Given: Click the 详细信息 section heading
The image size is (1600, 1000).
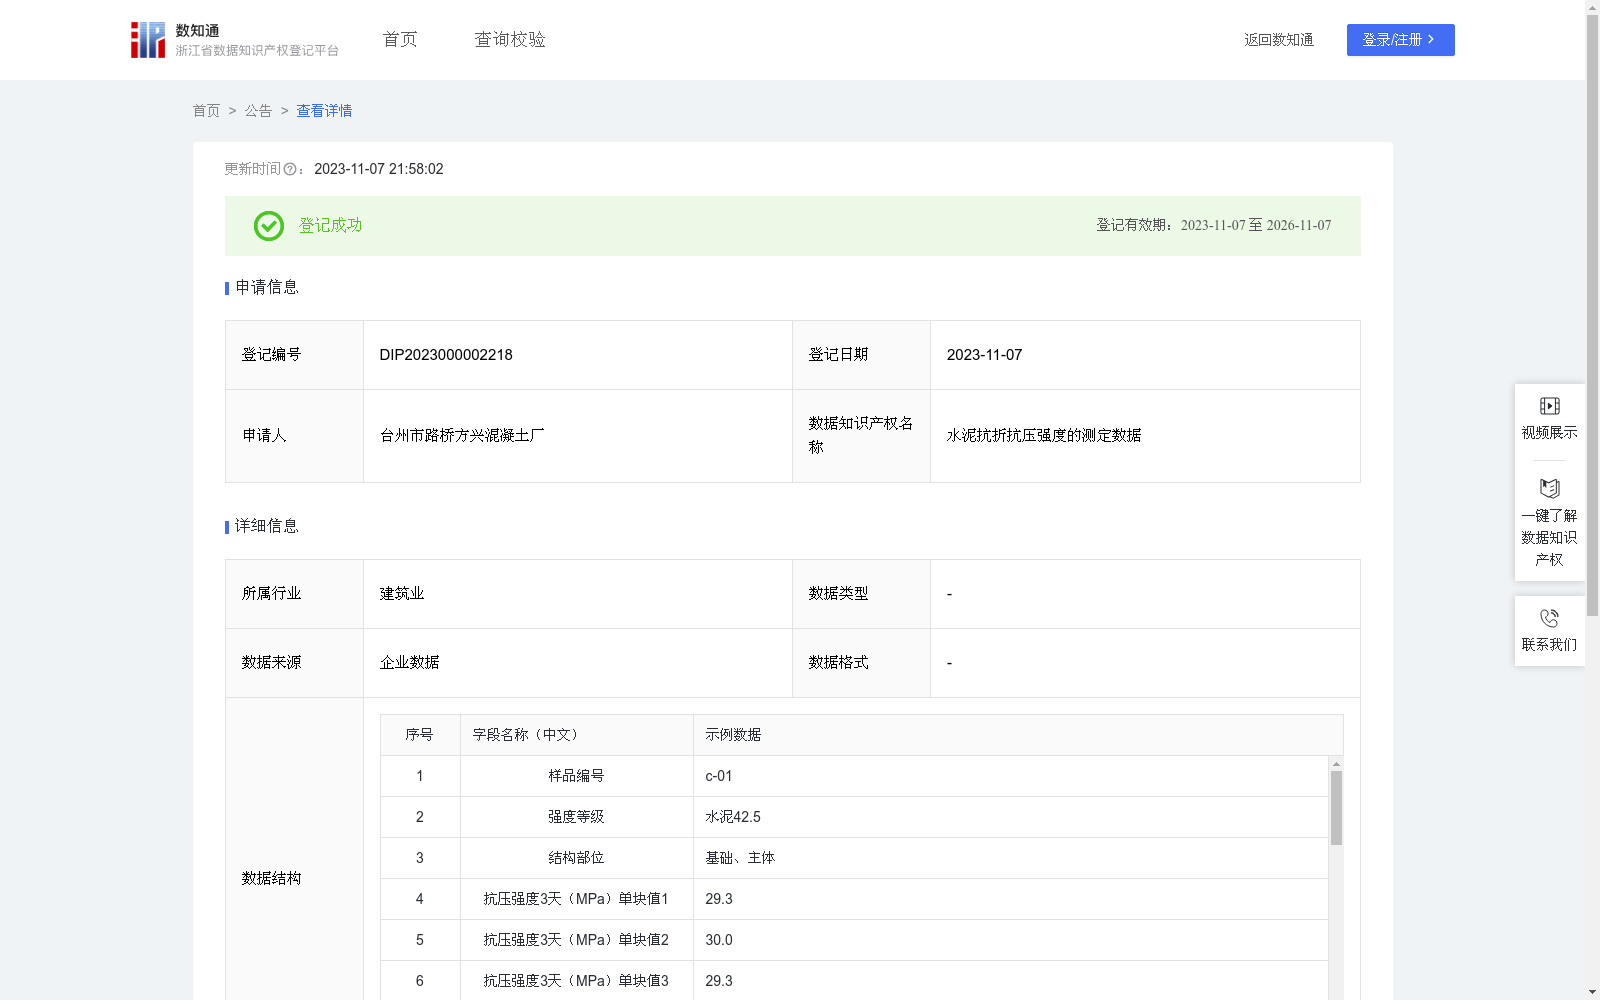Looking at the screenshot, I should coord(267,527).
